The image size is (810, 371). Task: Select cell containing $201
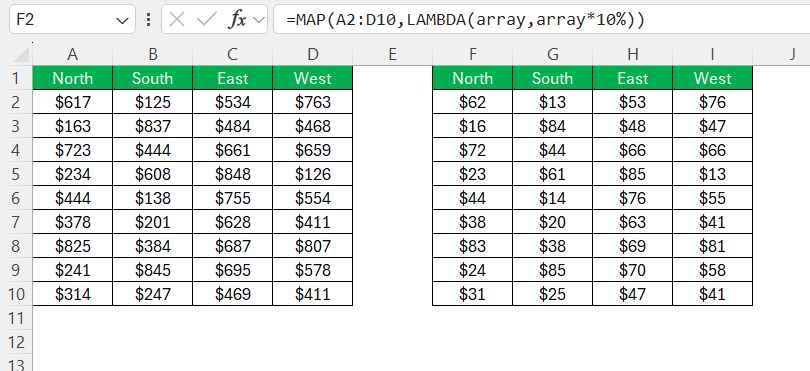(152, 222)
